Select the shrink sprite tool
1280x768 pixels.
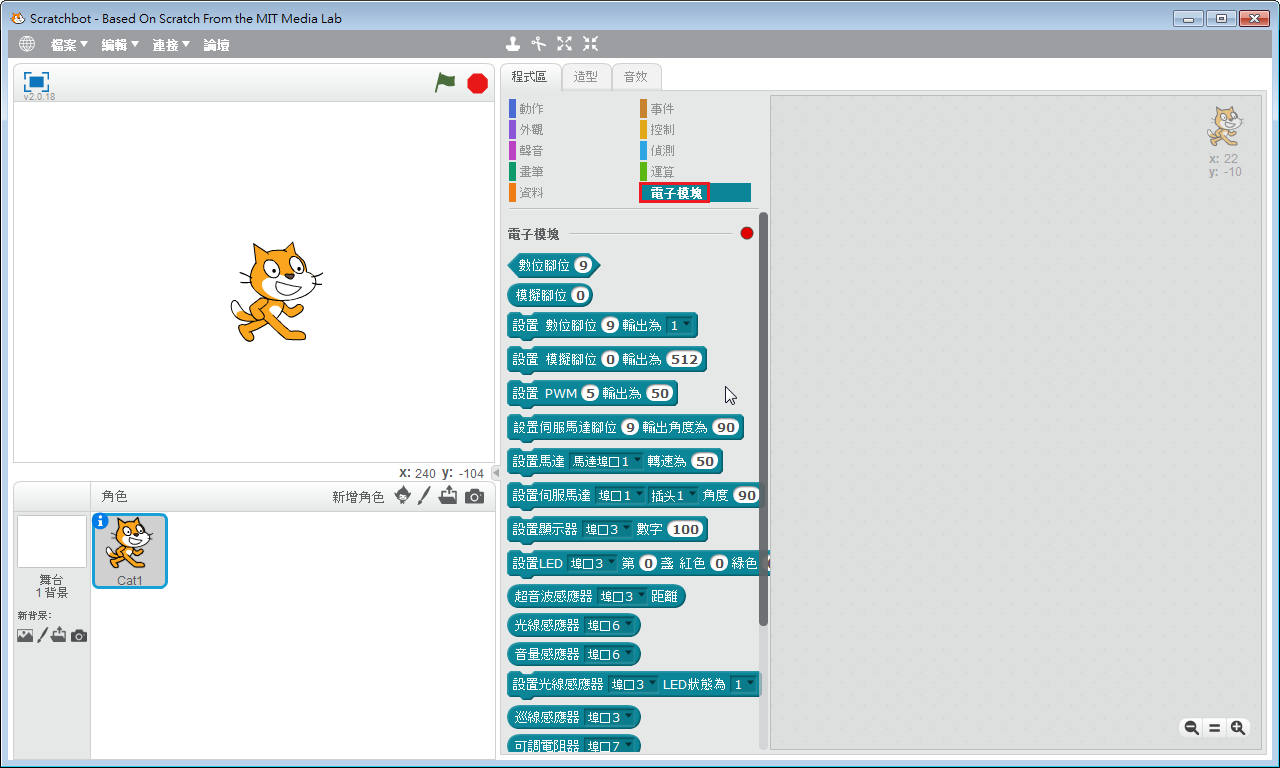point(591,43)
